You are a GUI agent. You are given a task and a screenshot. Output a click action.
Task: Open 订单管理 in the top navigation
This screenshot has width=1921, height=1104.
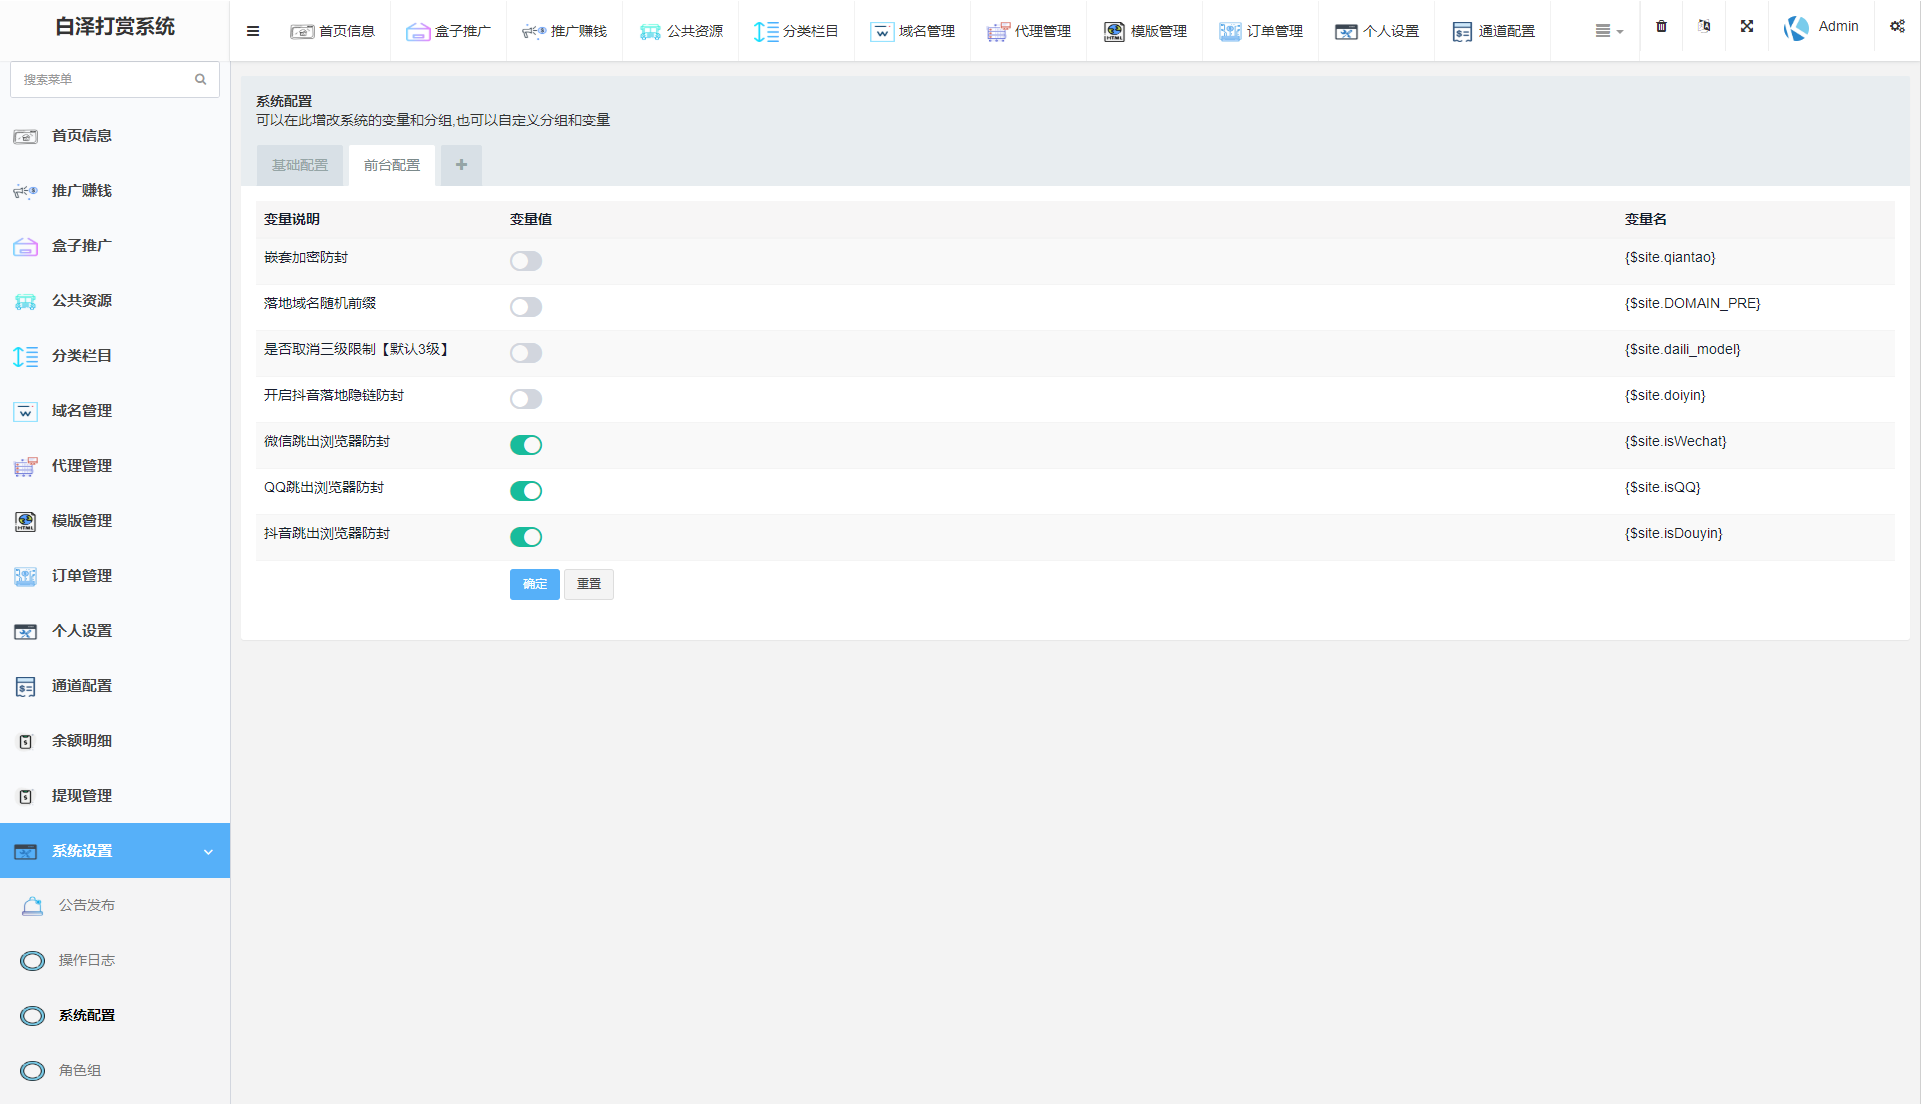point(1260,31)
